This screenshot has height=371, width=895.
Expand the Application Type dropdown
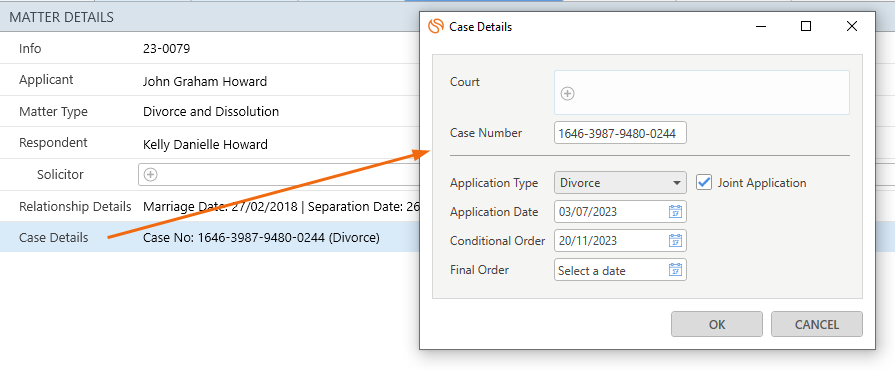click(620, 183)
